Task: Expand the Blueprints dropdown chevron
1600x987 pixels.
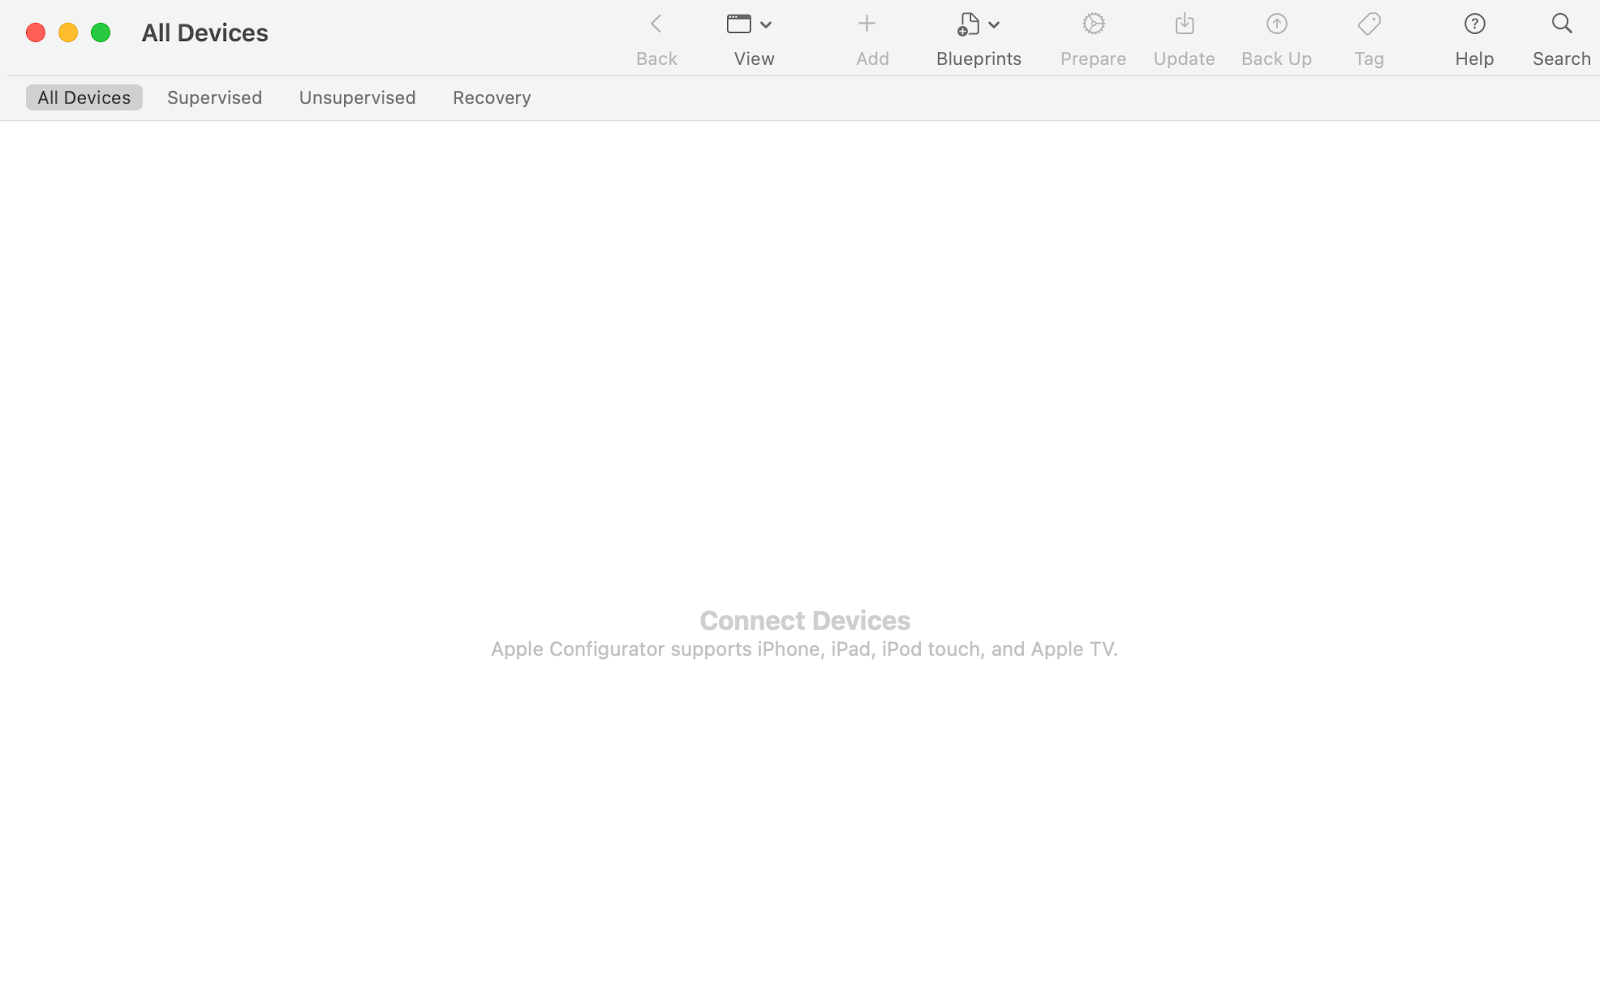Action: tap(994, 25)
